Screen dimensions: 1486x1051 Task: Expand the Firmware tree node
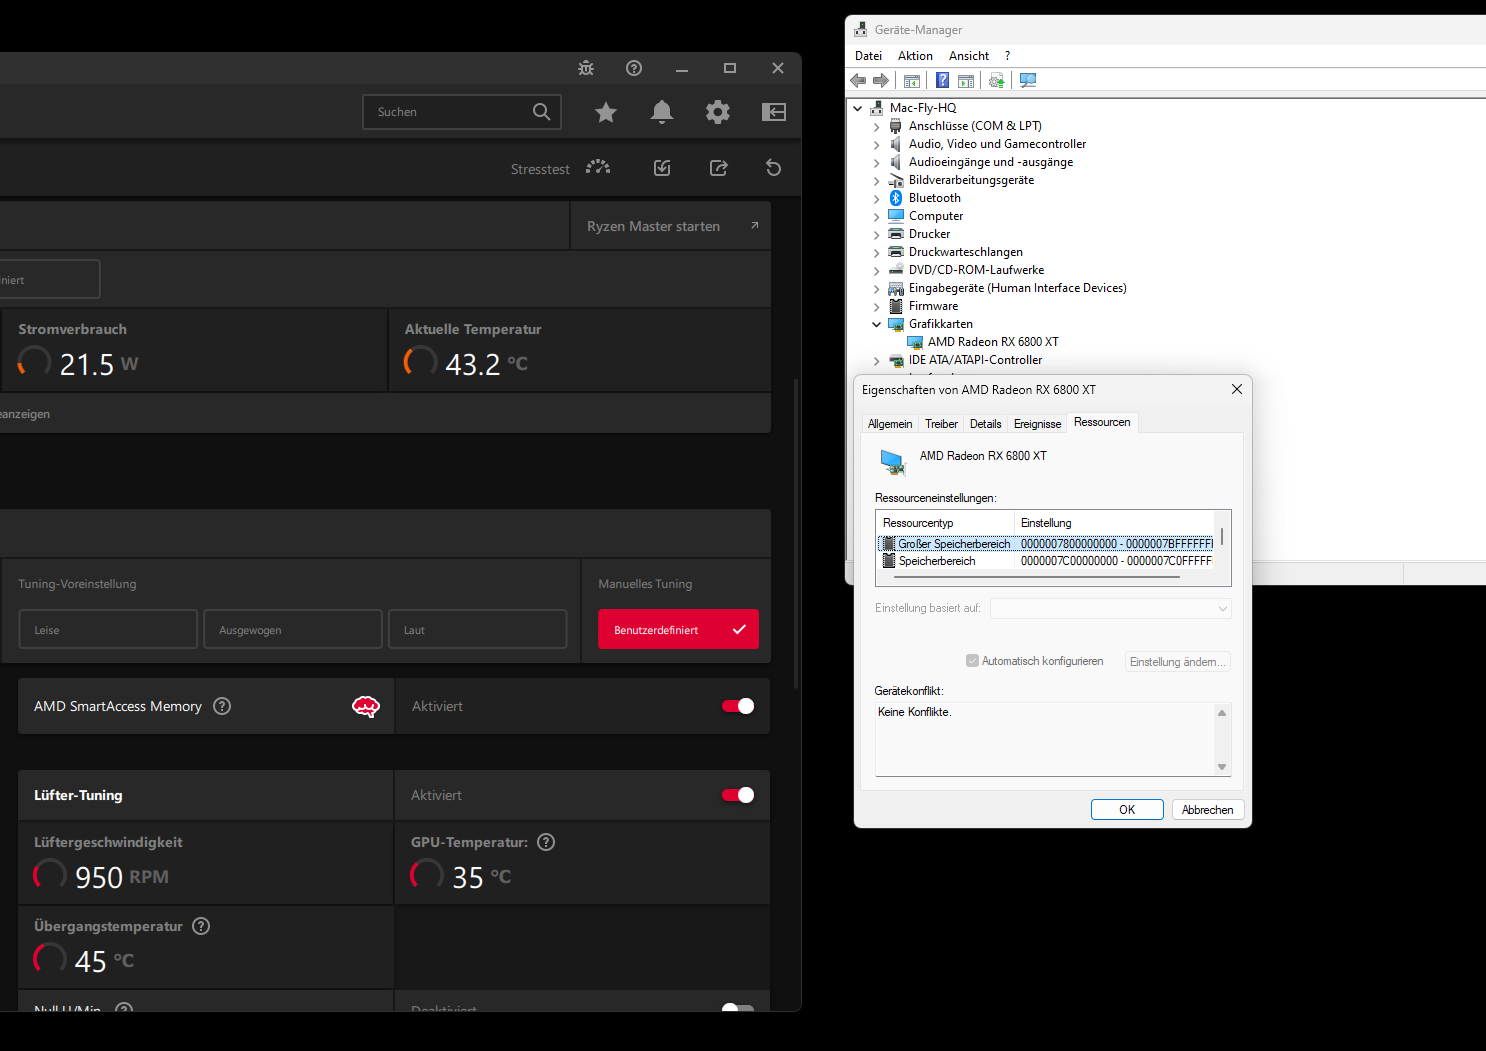coord(877,306)
